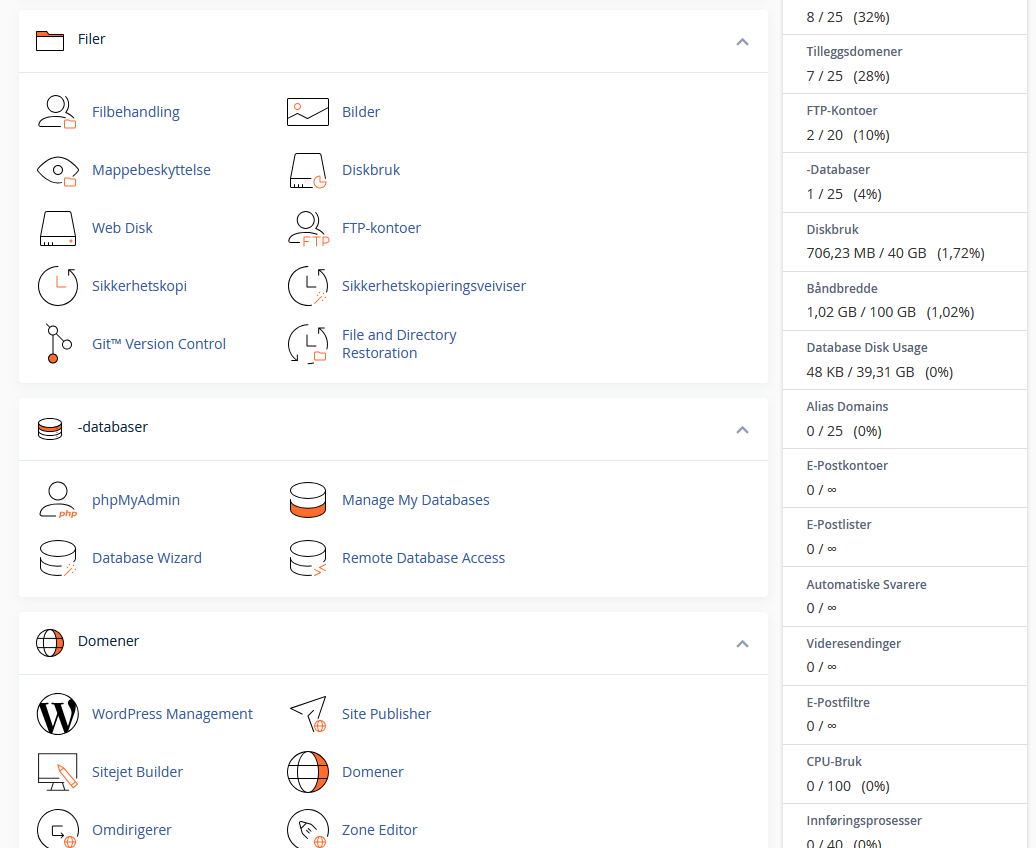Open the Zone Editor link
Image resolution: width=1036 pixels, height=848 pixels.
click(379, 830)
